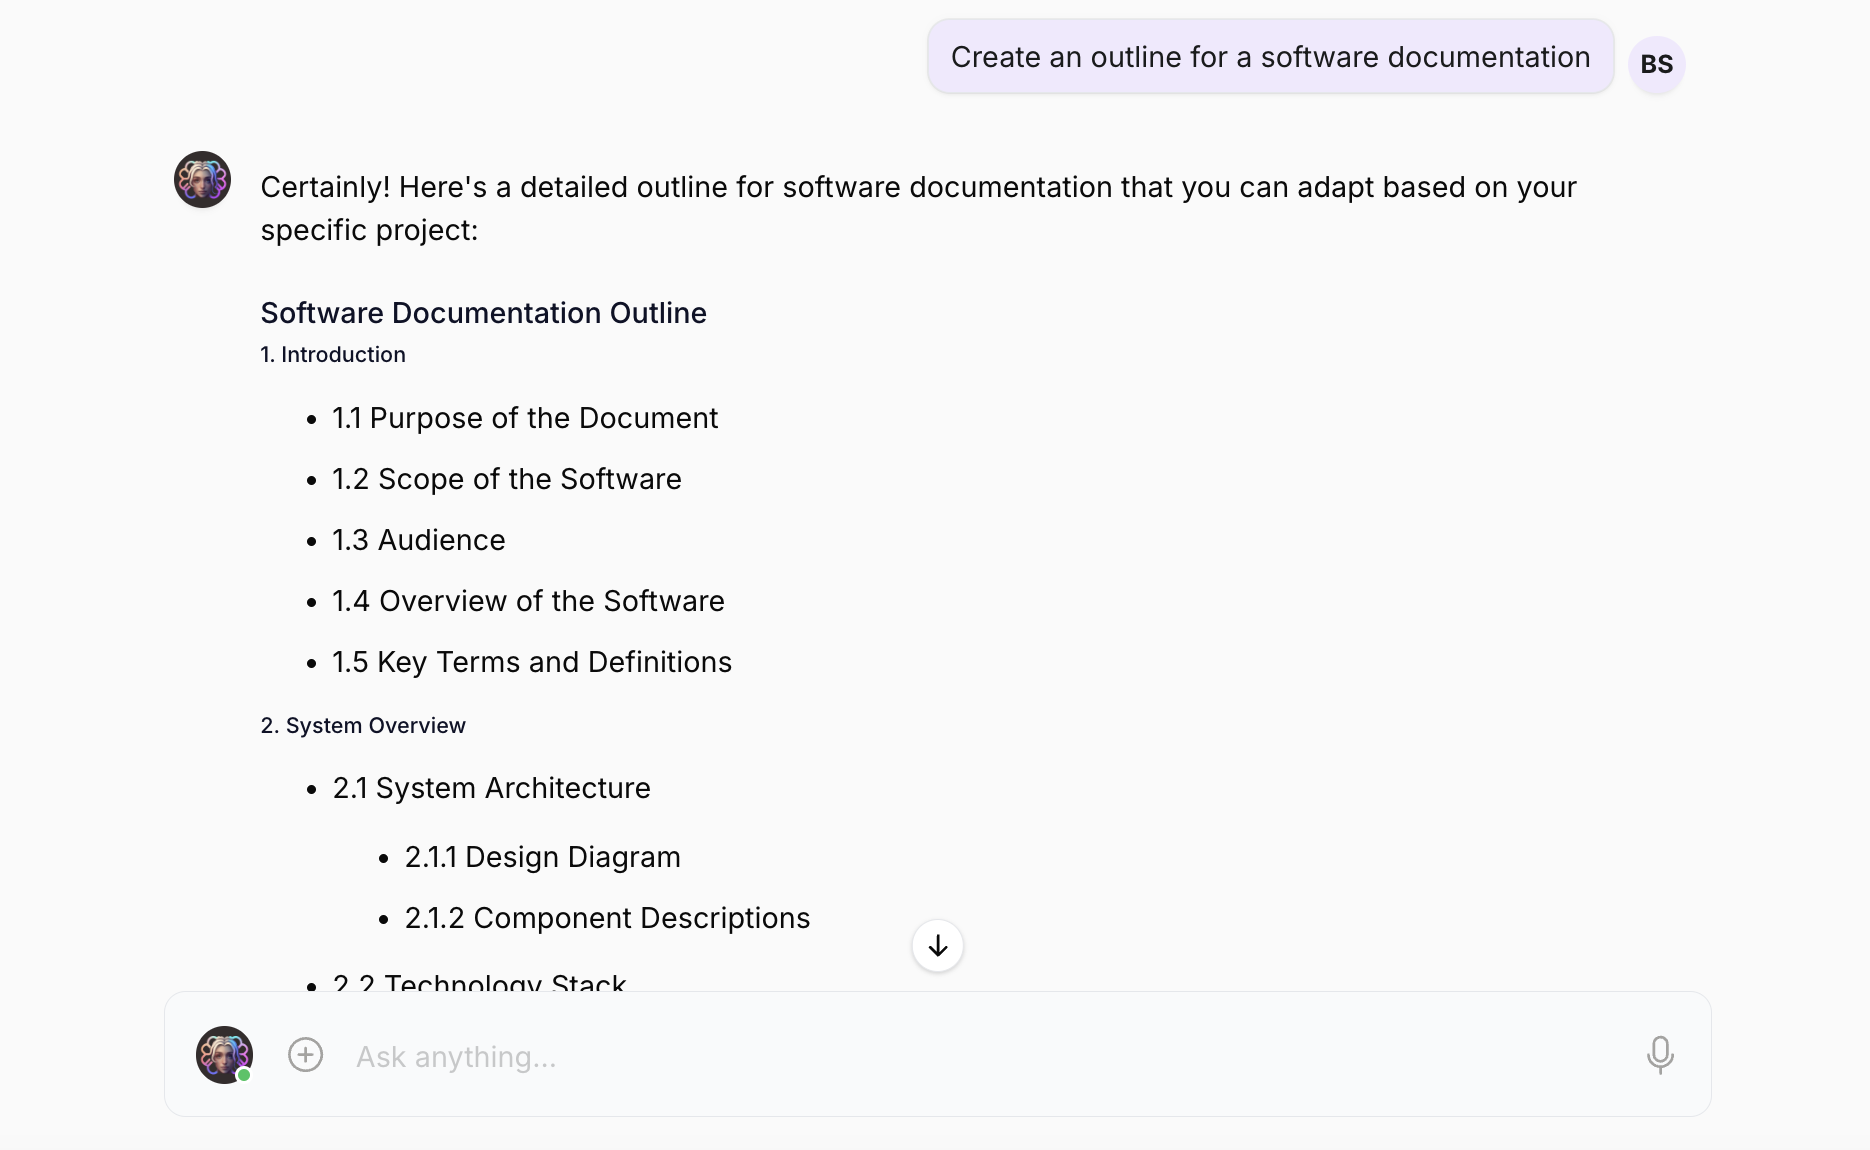
Task: Click '1.2 Scope of the Software'
Action: pyautogui.click(x=507, y=479)
